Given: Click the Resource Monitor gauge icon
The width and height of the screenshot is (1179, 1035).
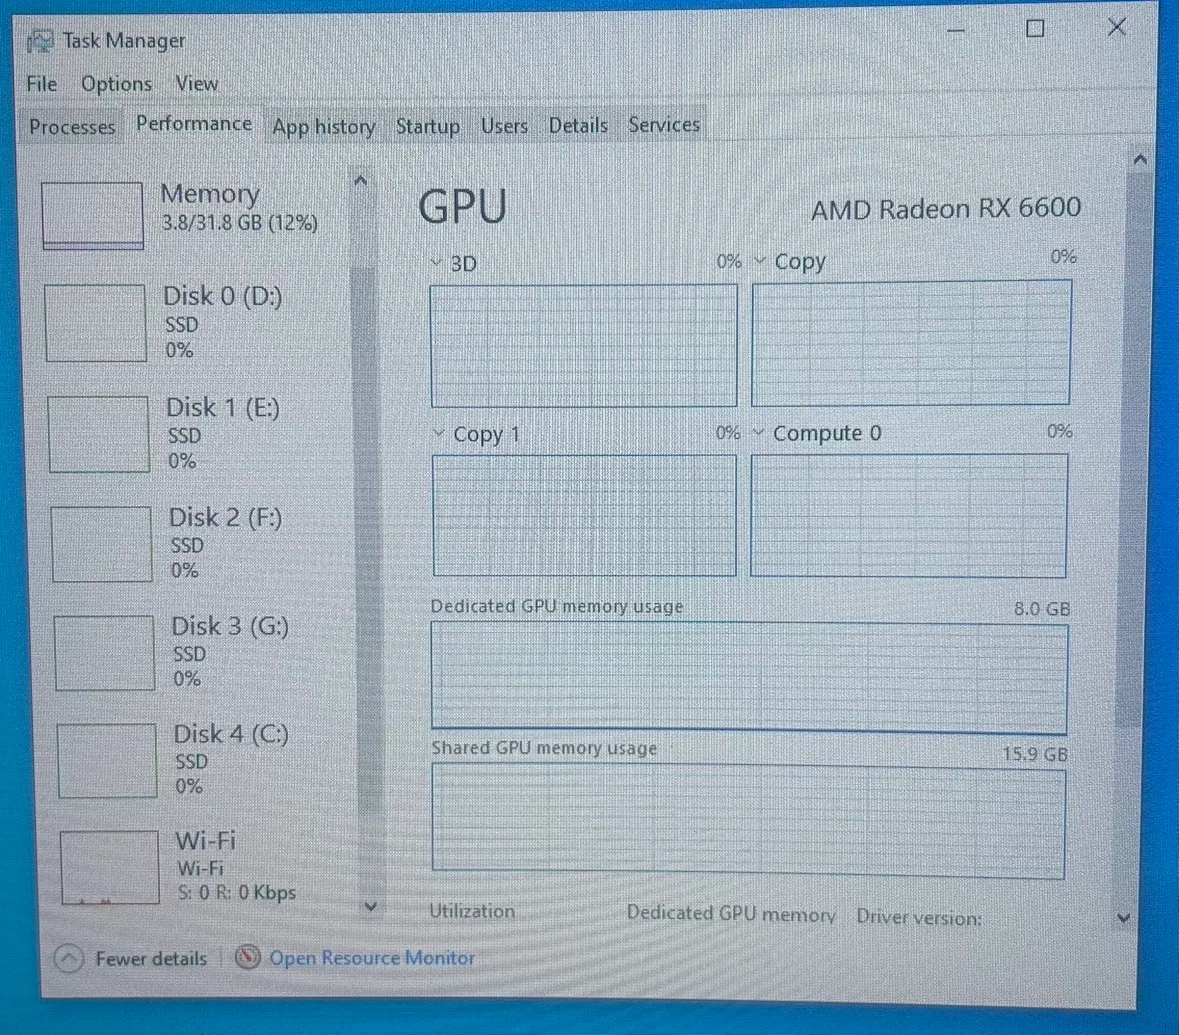Looking at the screenshot, I should [247, 958].
